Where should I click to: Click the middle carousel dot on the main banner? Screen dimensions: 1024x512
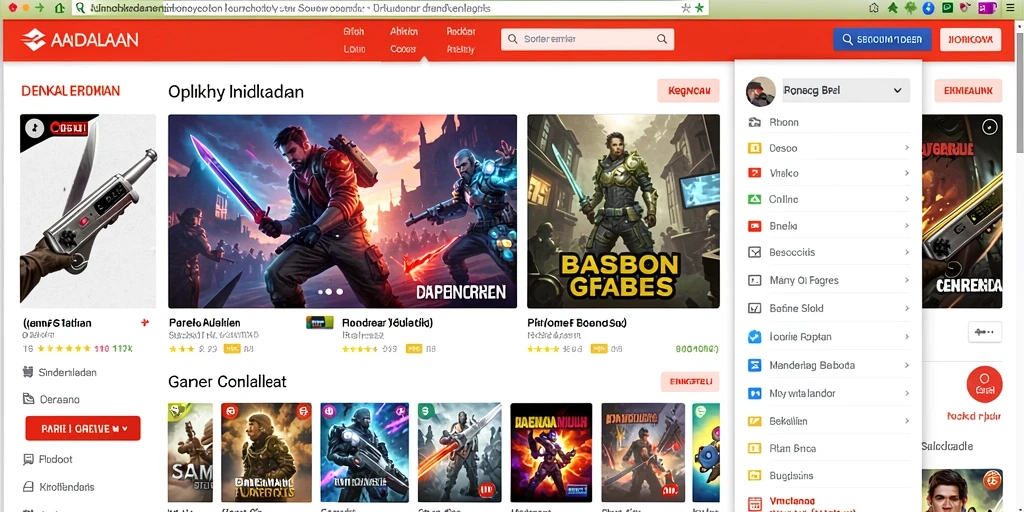[330, 292]
